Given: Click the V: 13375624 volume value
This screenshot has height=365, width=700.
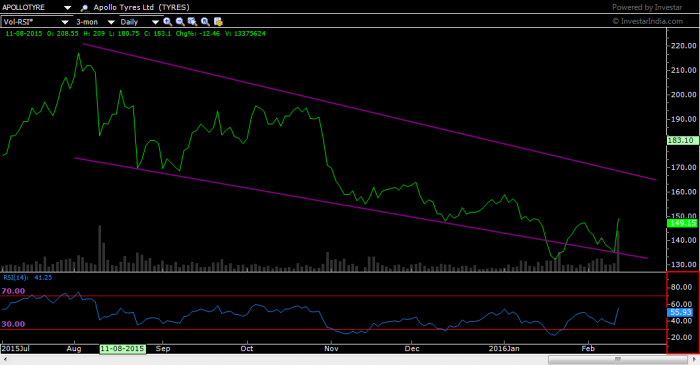Looking at the screenshot, I should 245,33.
